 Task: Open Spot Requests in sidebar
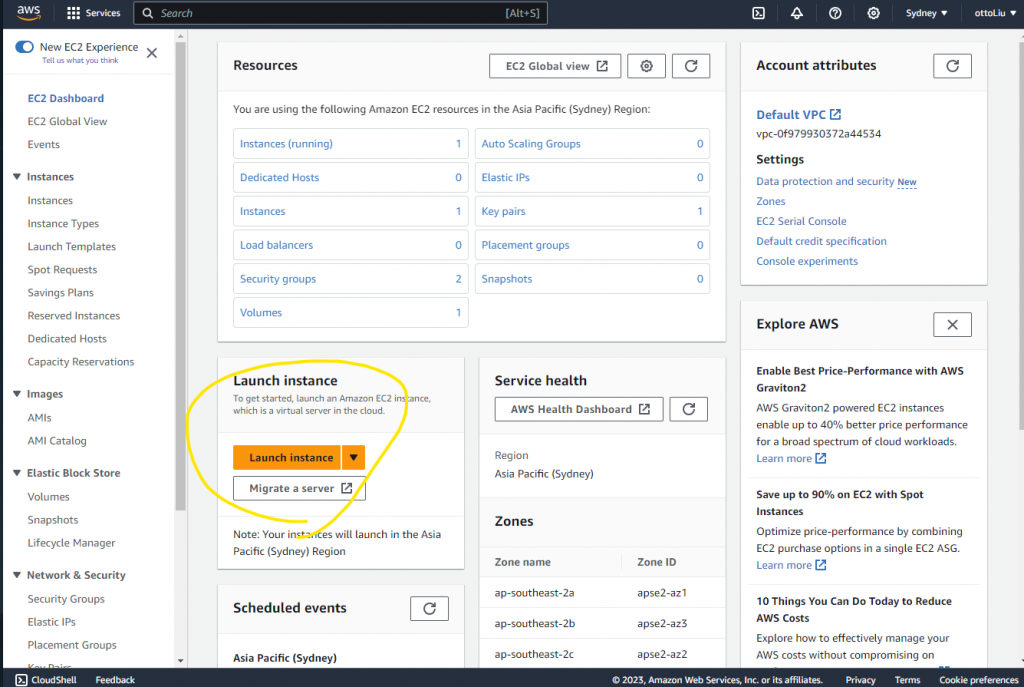tap(62, 270)
